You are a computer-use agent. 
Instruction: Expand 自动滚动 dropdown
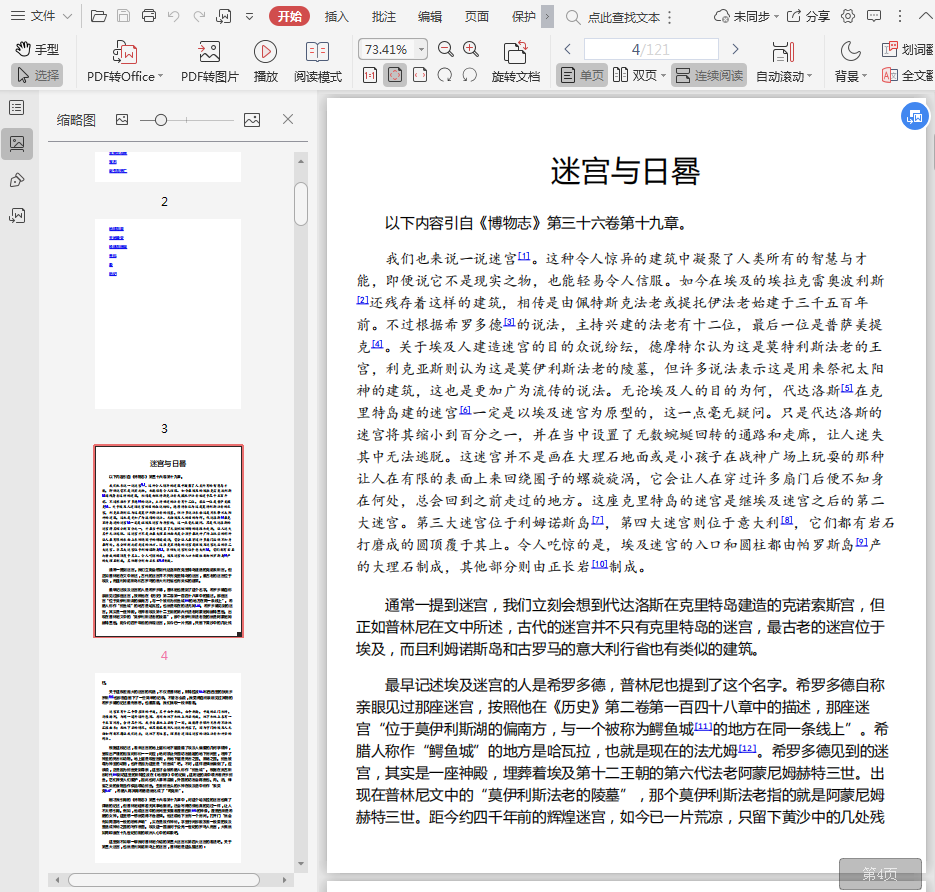tap(809, 76)
